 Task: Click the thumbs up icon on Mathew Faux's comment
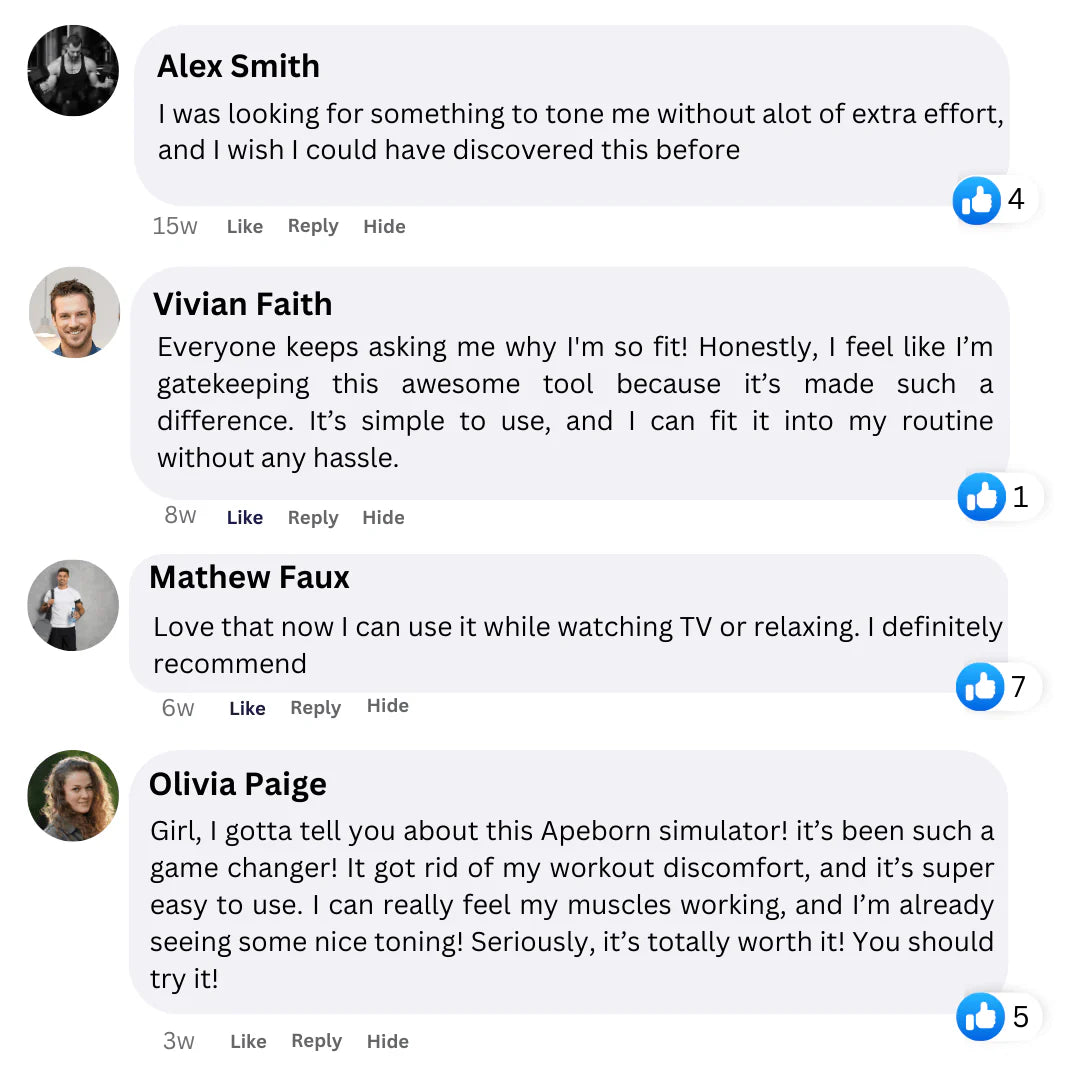click(980, 687)
